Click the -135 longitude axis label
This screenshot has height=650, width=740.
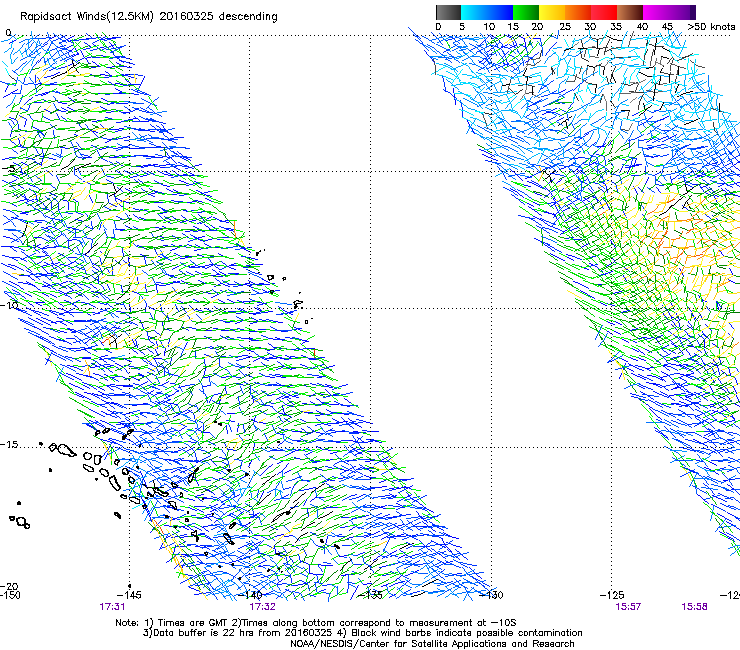(x=370, y=595)
